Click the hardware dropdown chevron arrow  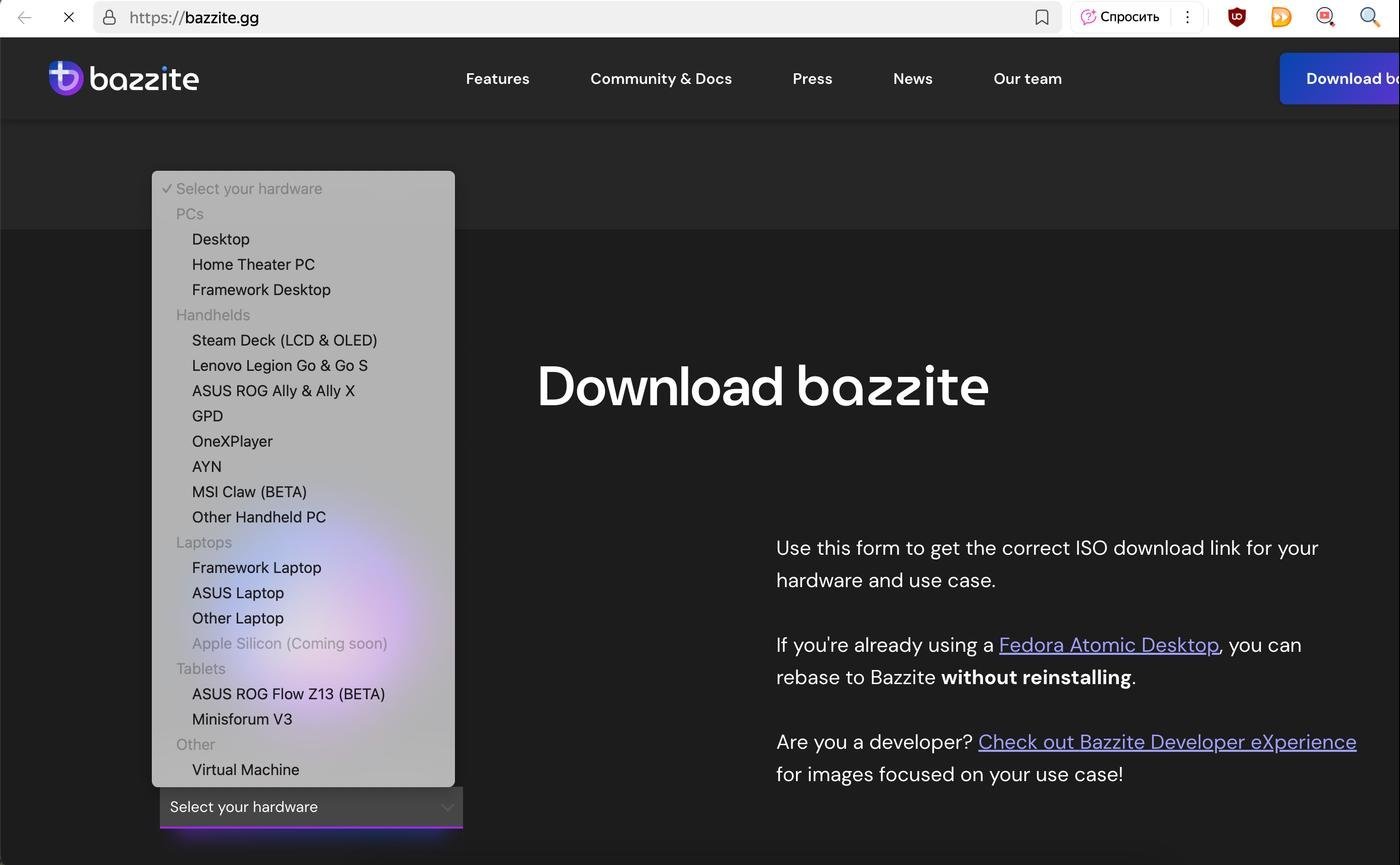tap(447, 807)
